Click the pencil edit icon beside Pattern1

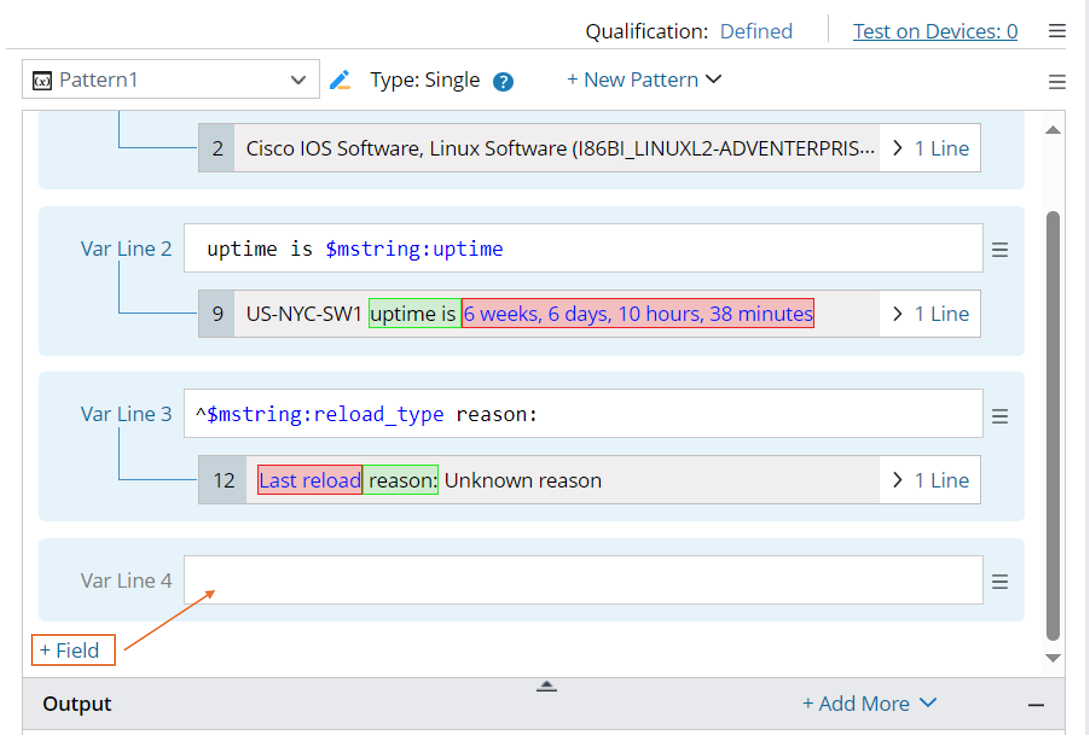coord(340,80)
